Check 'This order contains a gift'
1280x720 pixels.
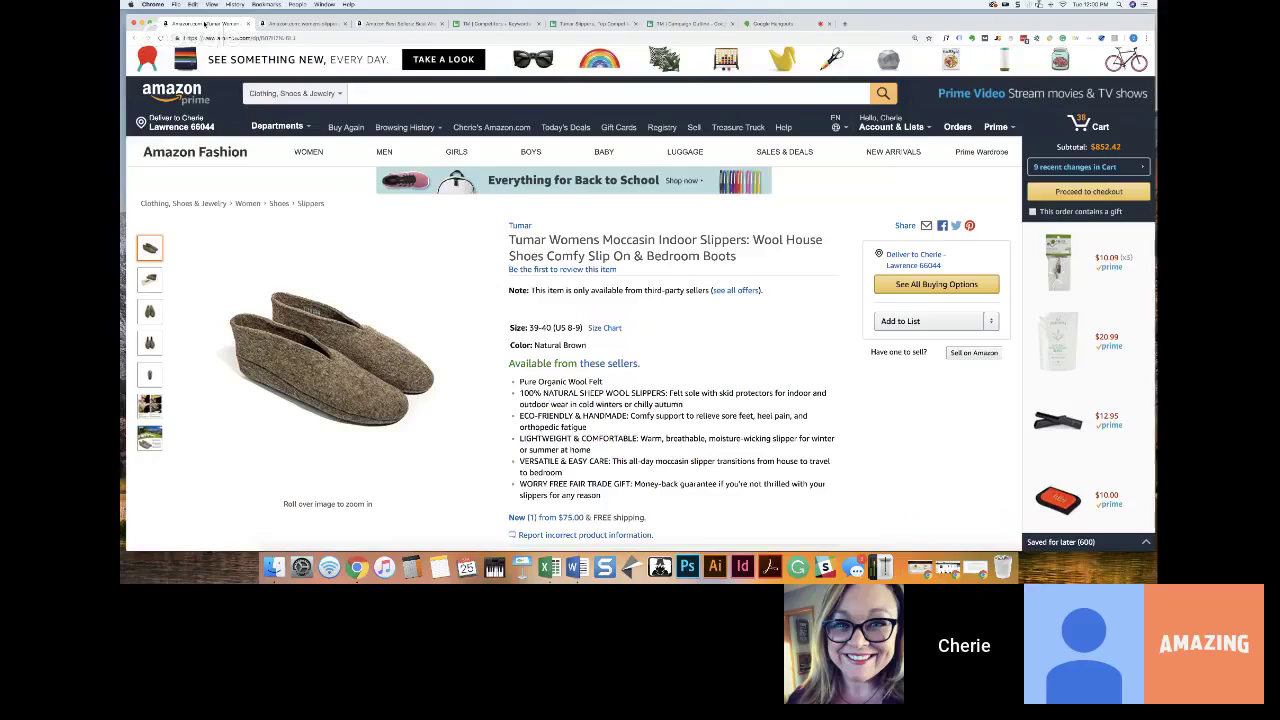[1033, 212]
